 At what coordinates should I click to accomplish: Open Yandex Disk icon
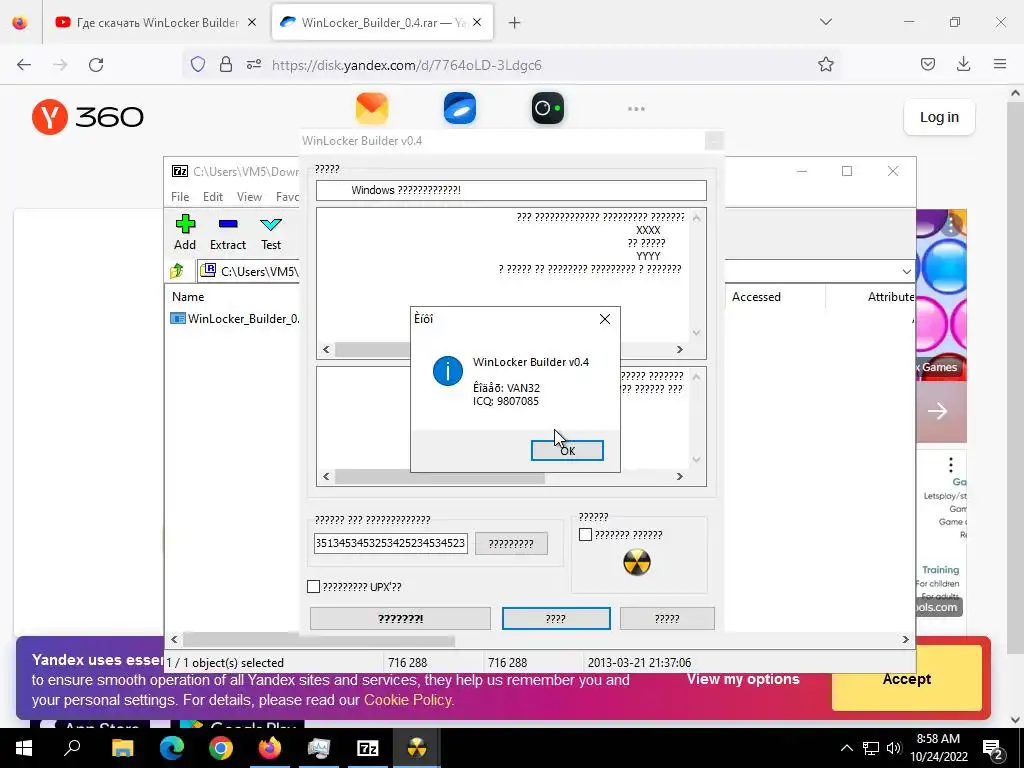point(460,108)
